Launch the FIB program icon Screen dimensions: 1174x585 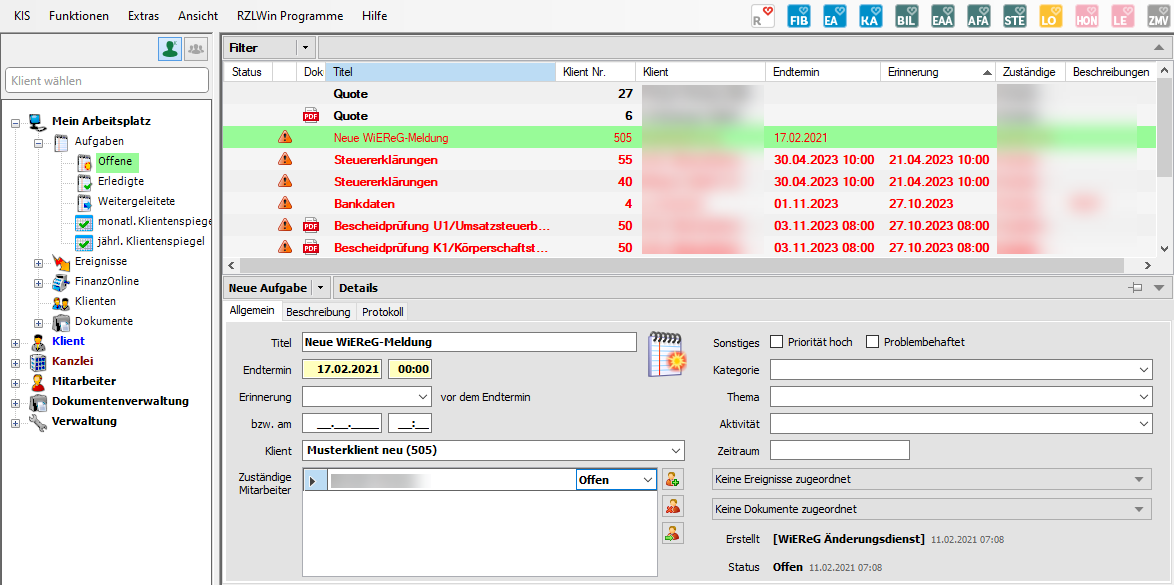coord(798,17)
